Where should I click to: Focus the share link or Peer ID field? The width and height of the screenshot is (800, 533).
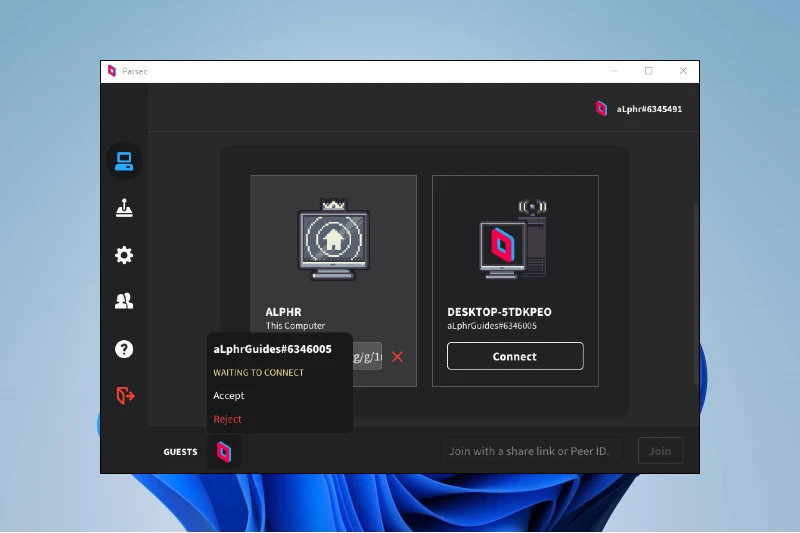click(532, 451)
